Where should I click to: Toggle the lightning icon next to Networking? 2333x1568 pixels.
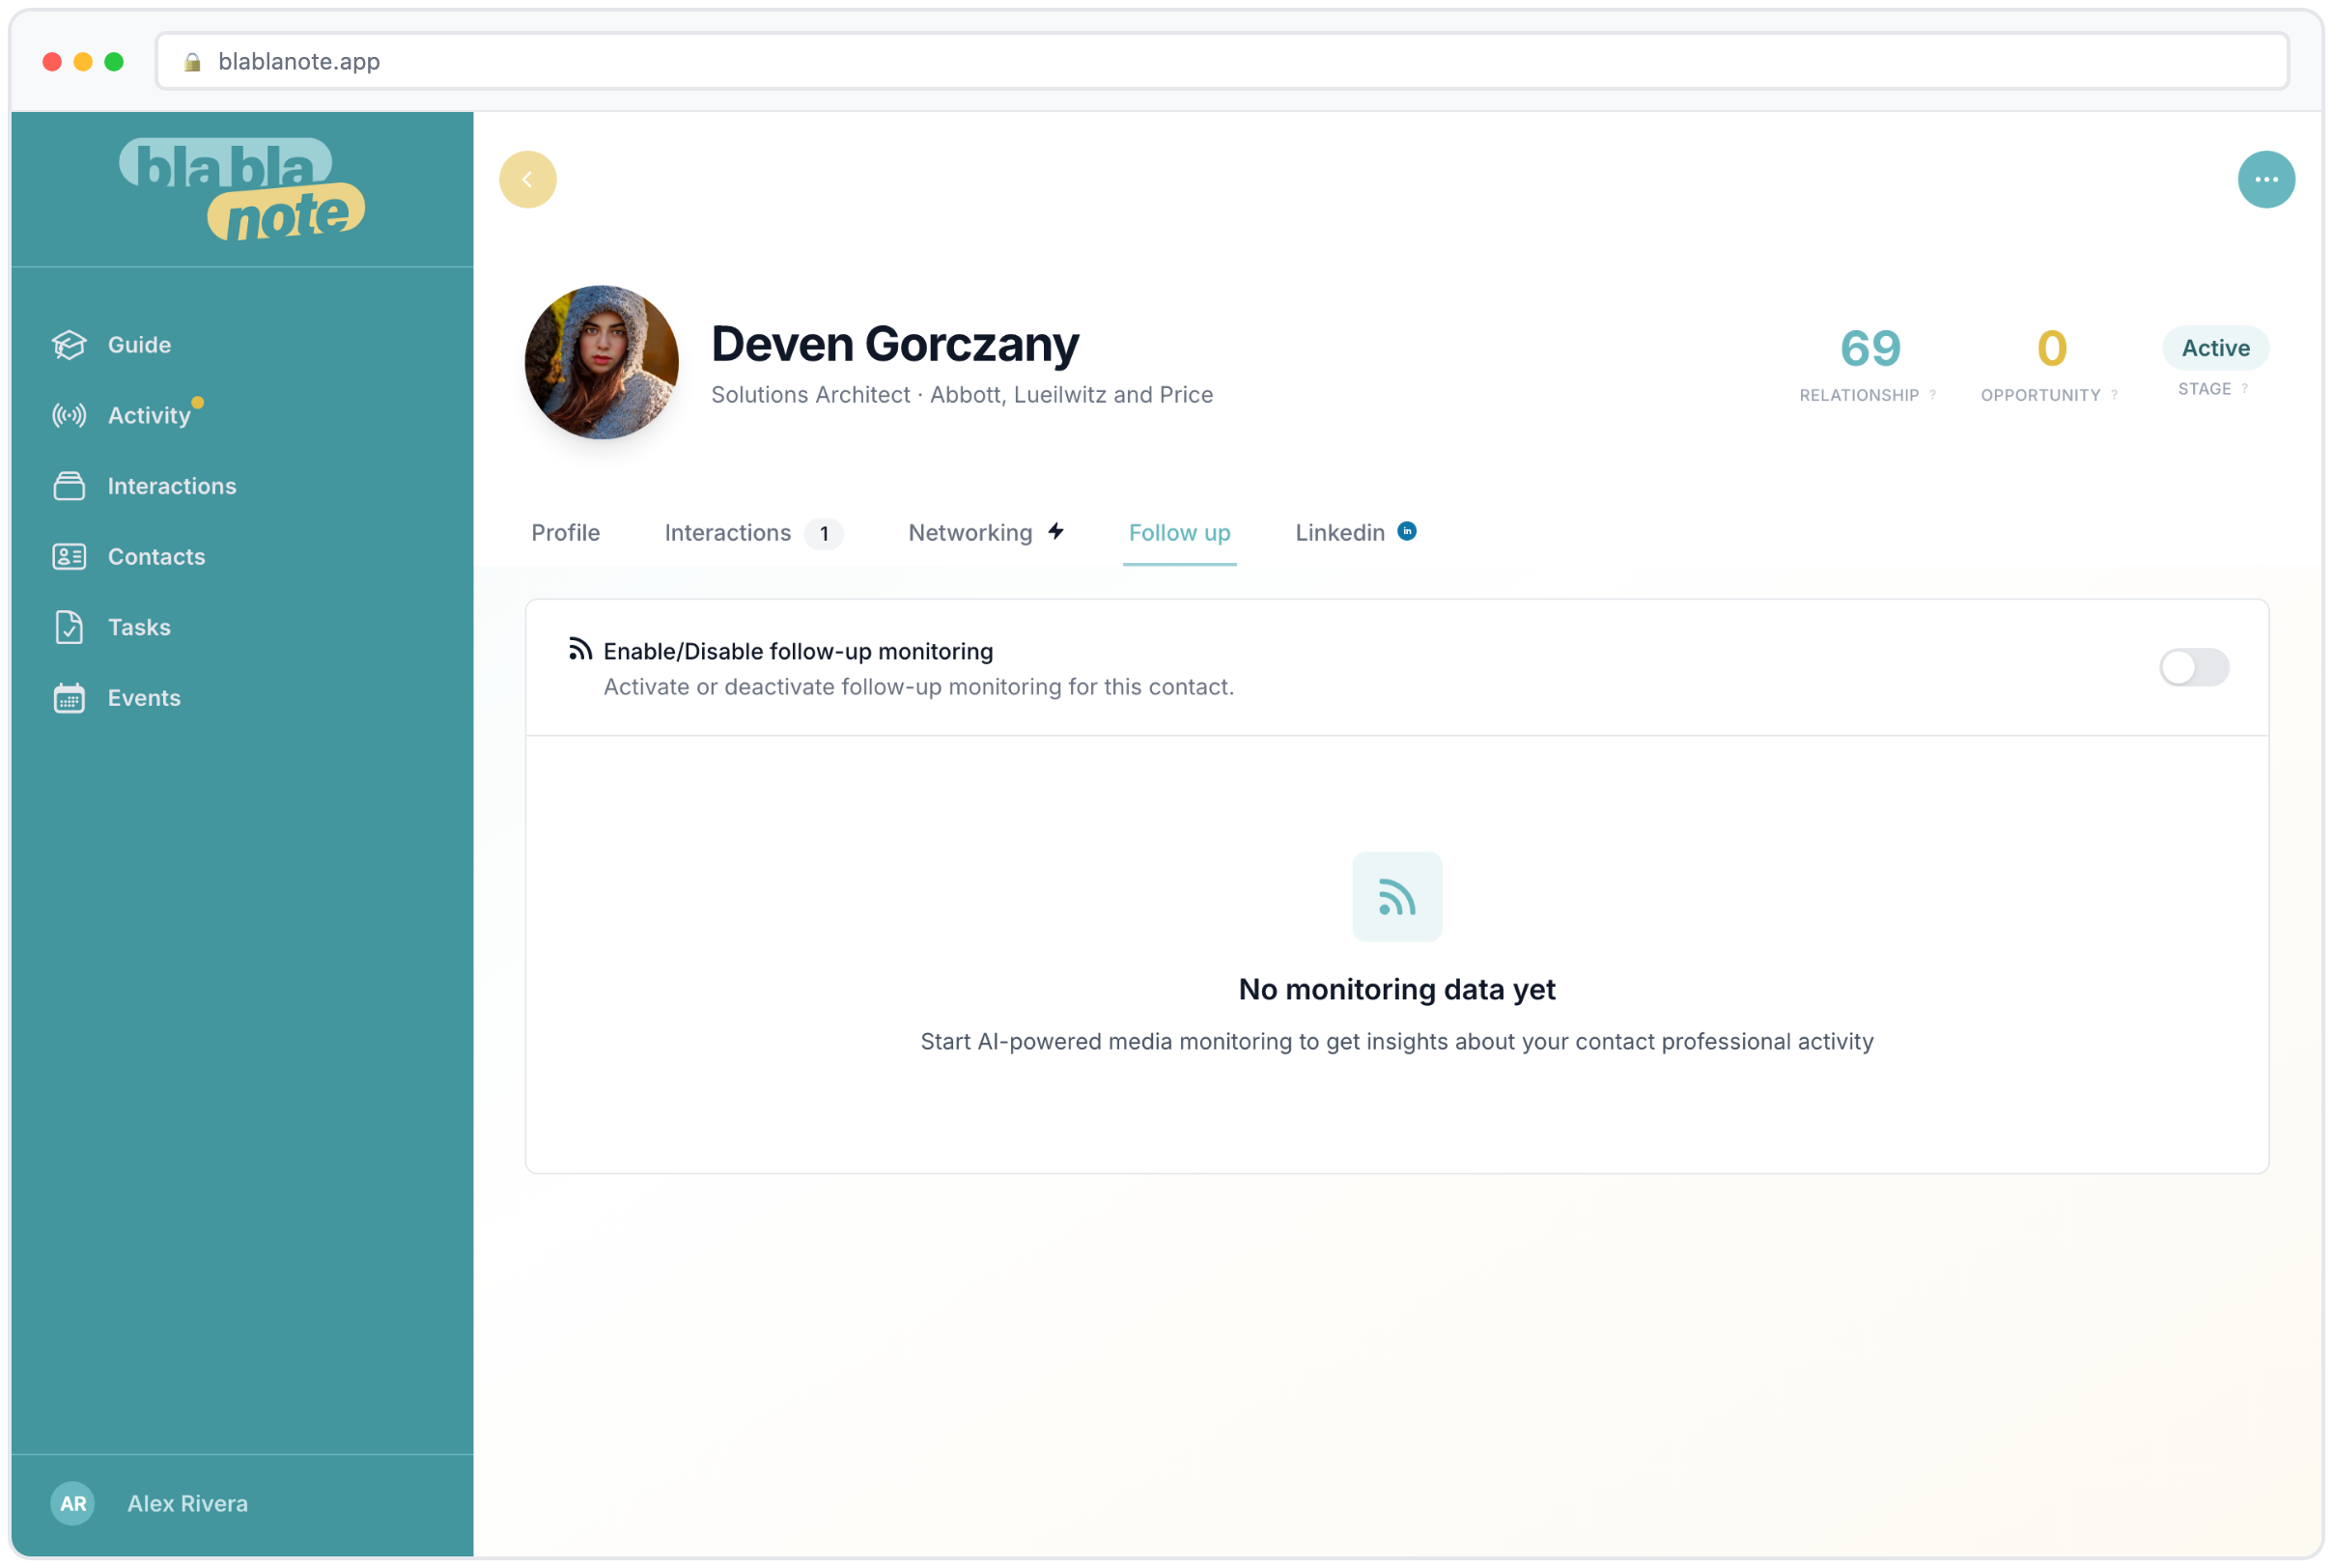[x=1056, y=531]
